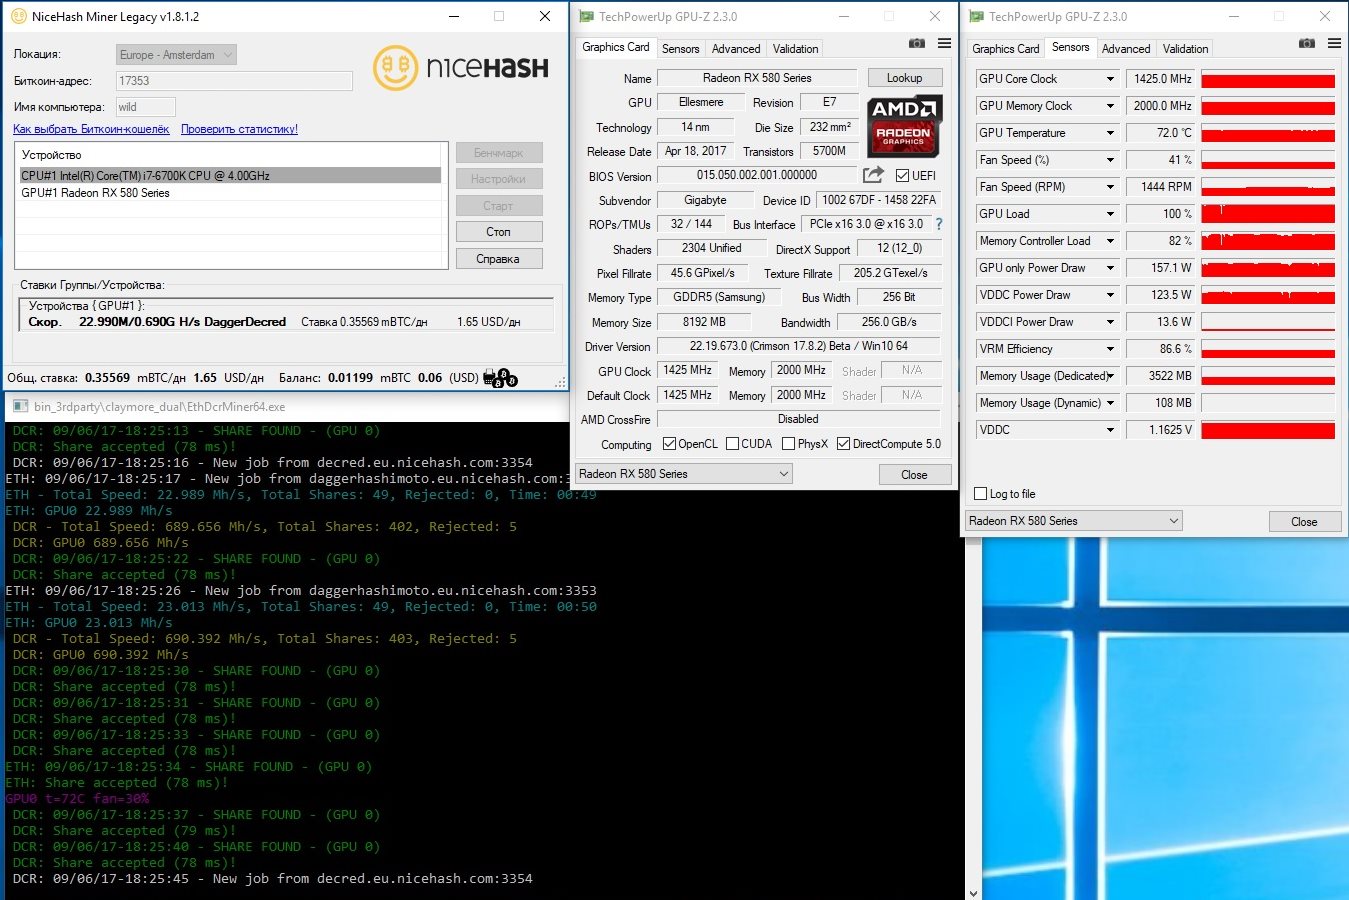Click the GPU Load red sensor graph
The width and height of the screenshot is (1349, 900).
pyautogui.click(x=1267, y=214)
